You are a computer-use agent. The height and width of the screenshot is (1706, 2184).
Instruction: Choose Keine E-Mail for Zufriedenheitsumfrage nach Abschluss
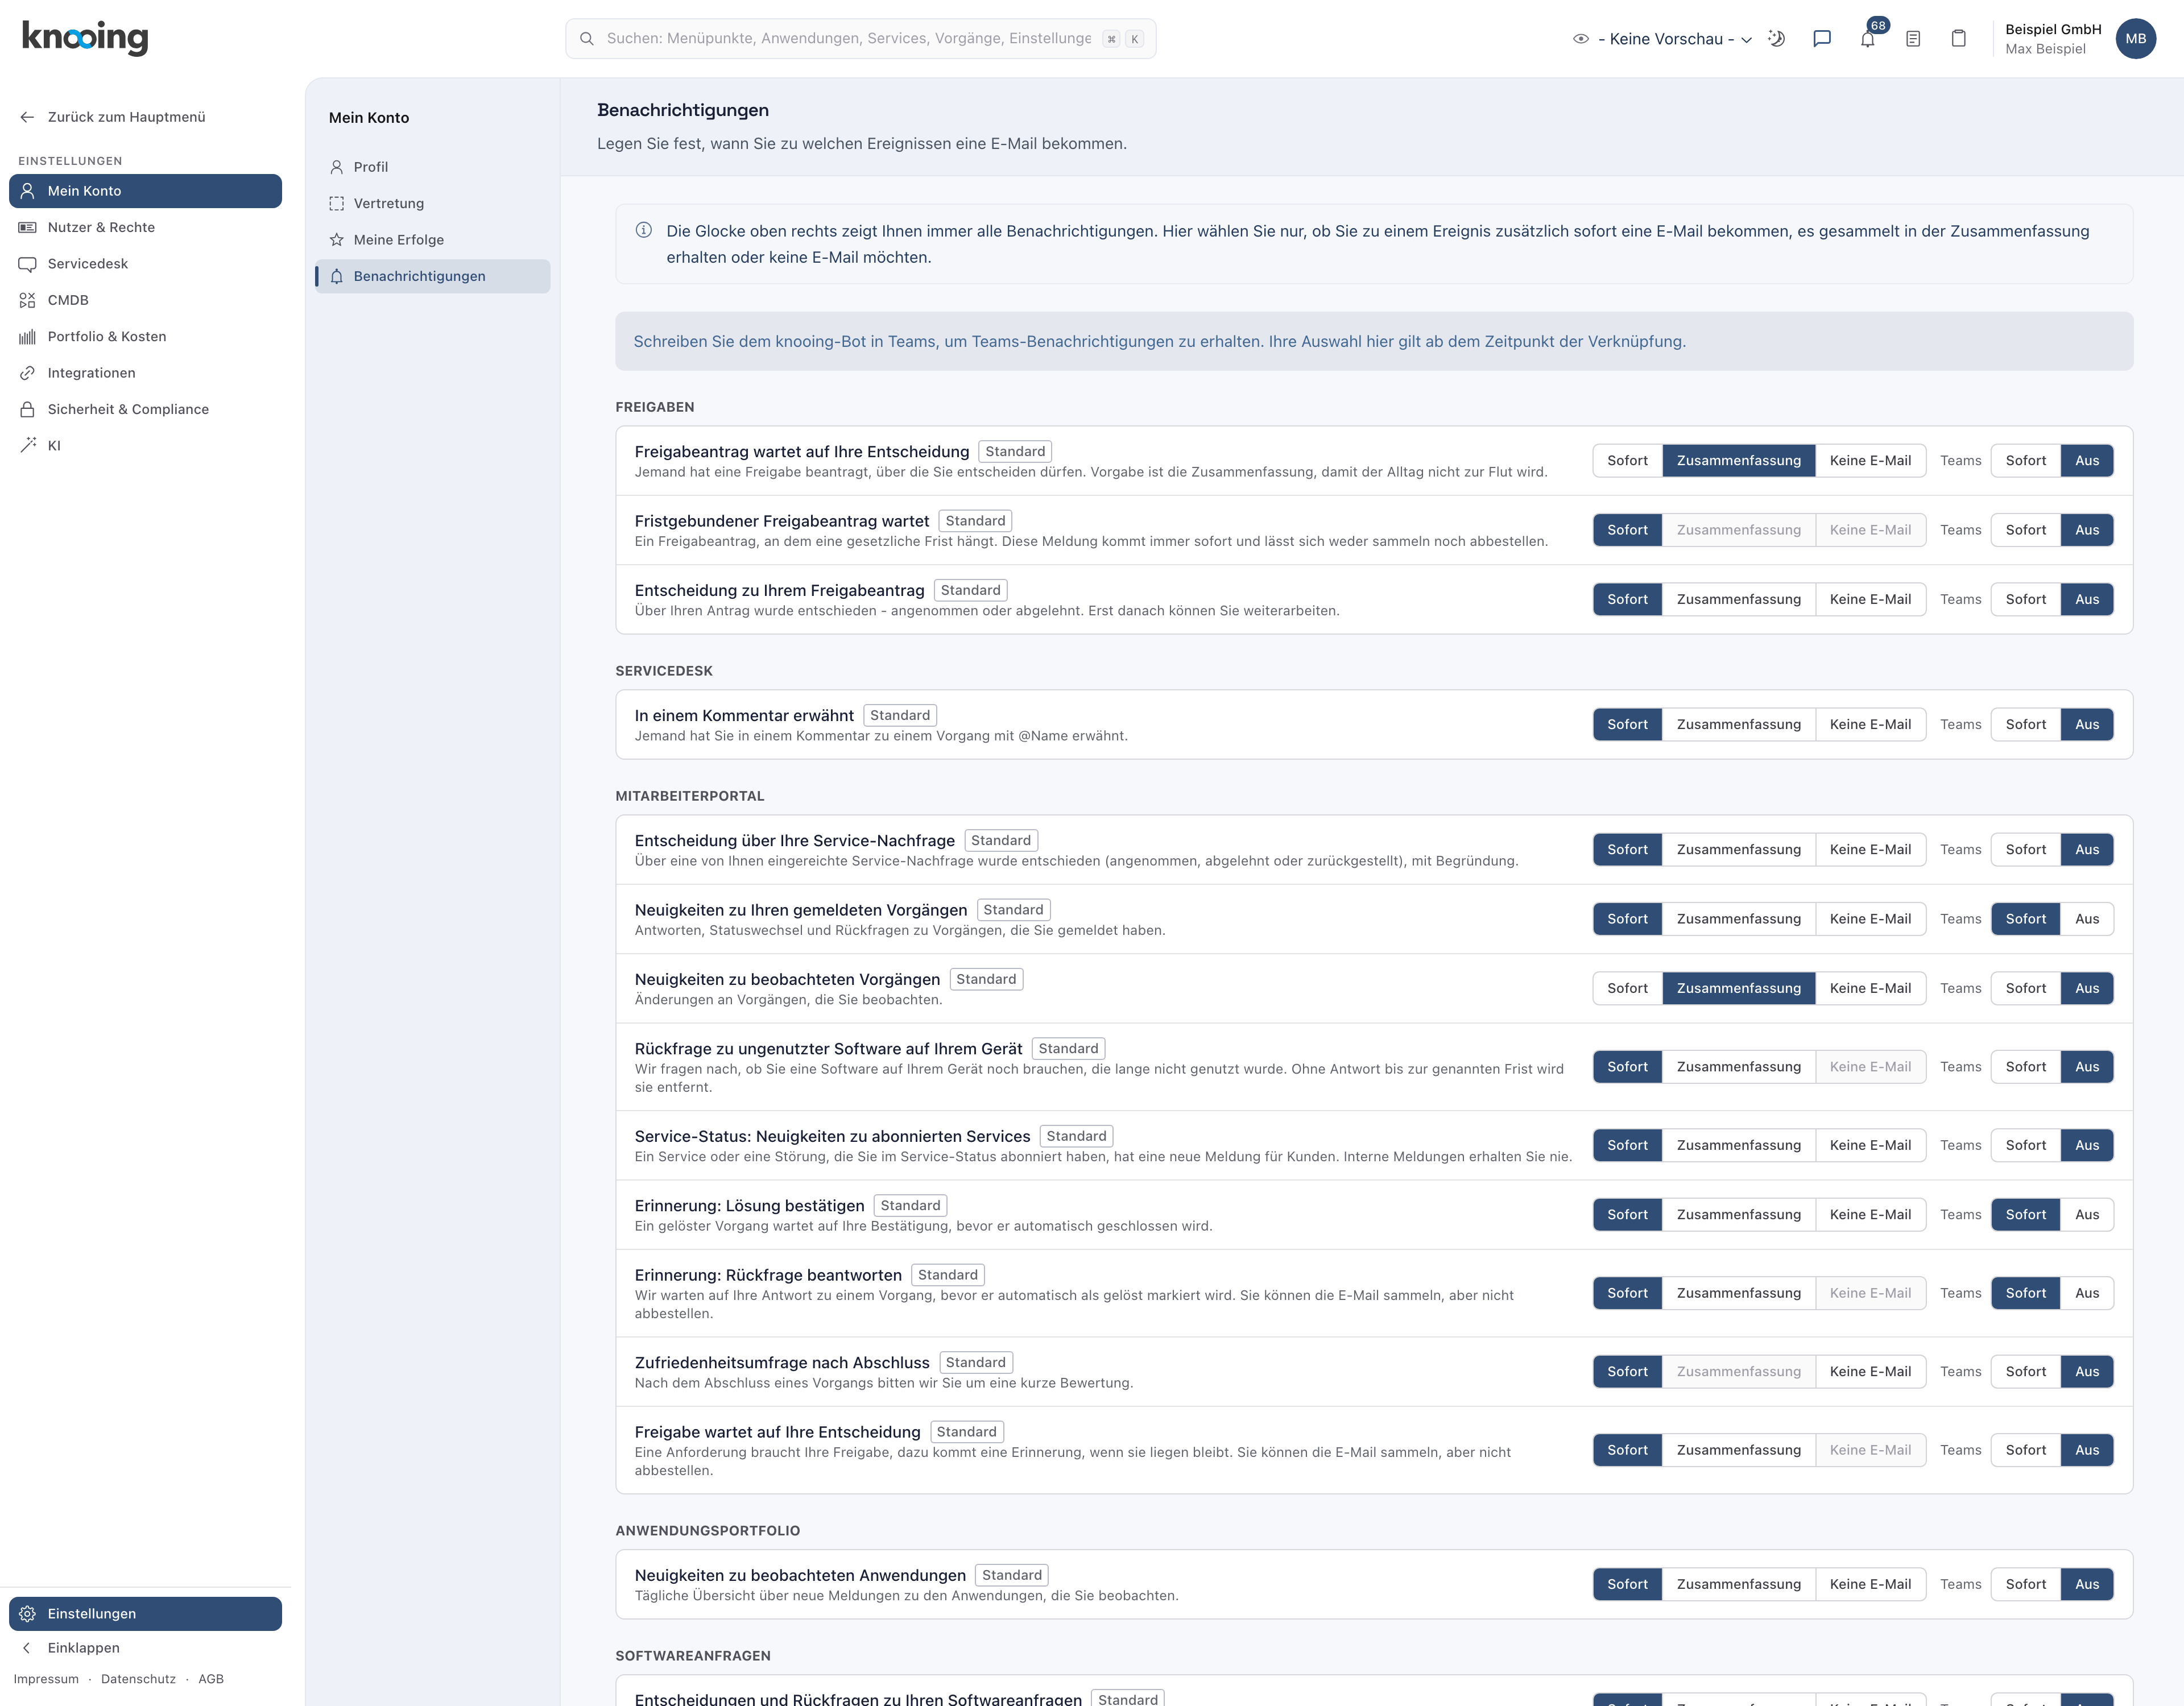[x=1870, y=1372]
